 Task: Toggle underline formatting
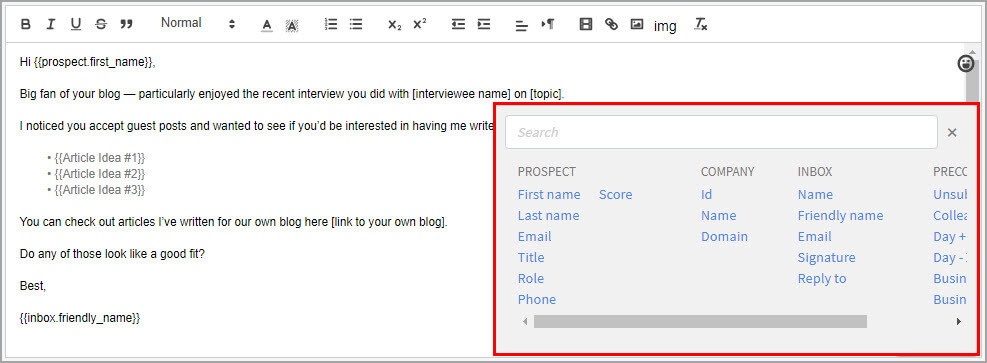[x=76, y=25]
